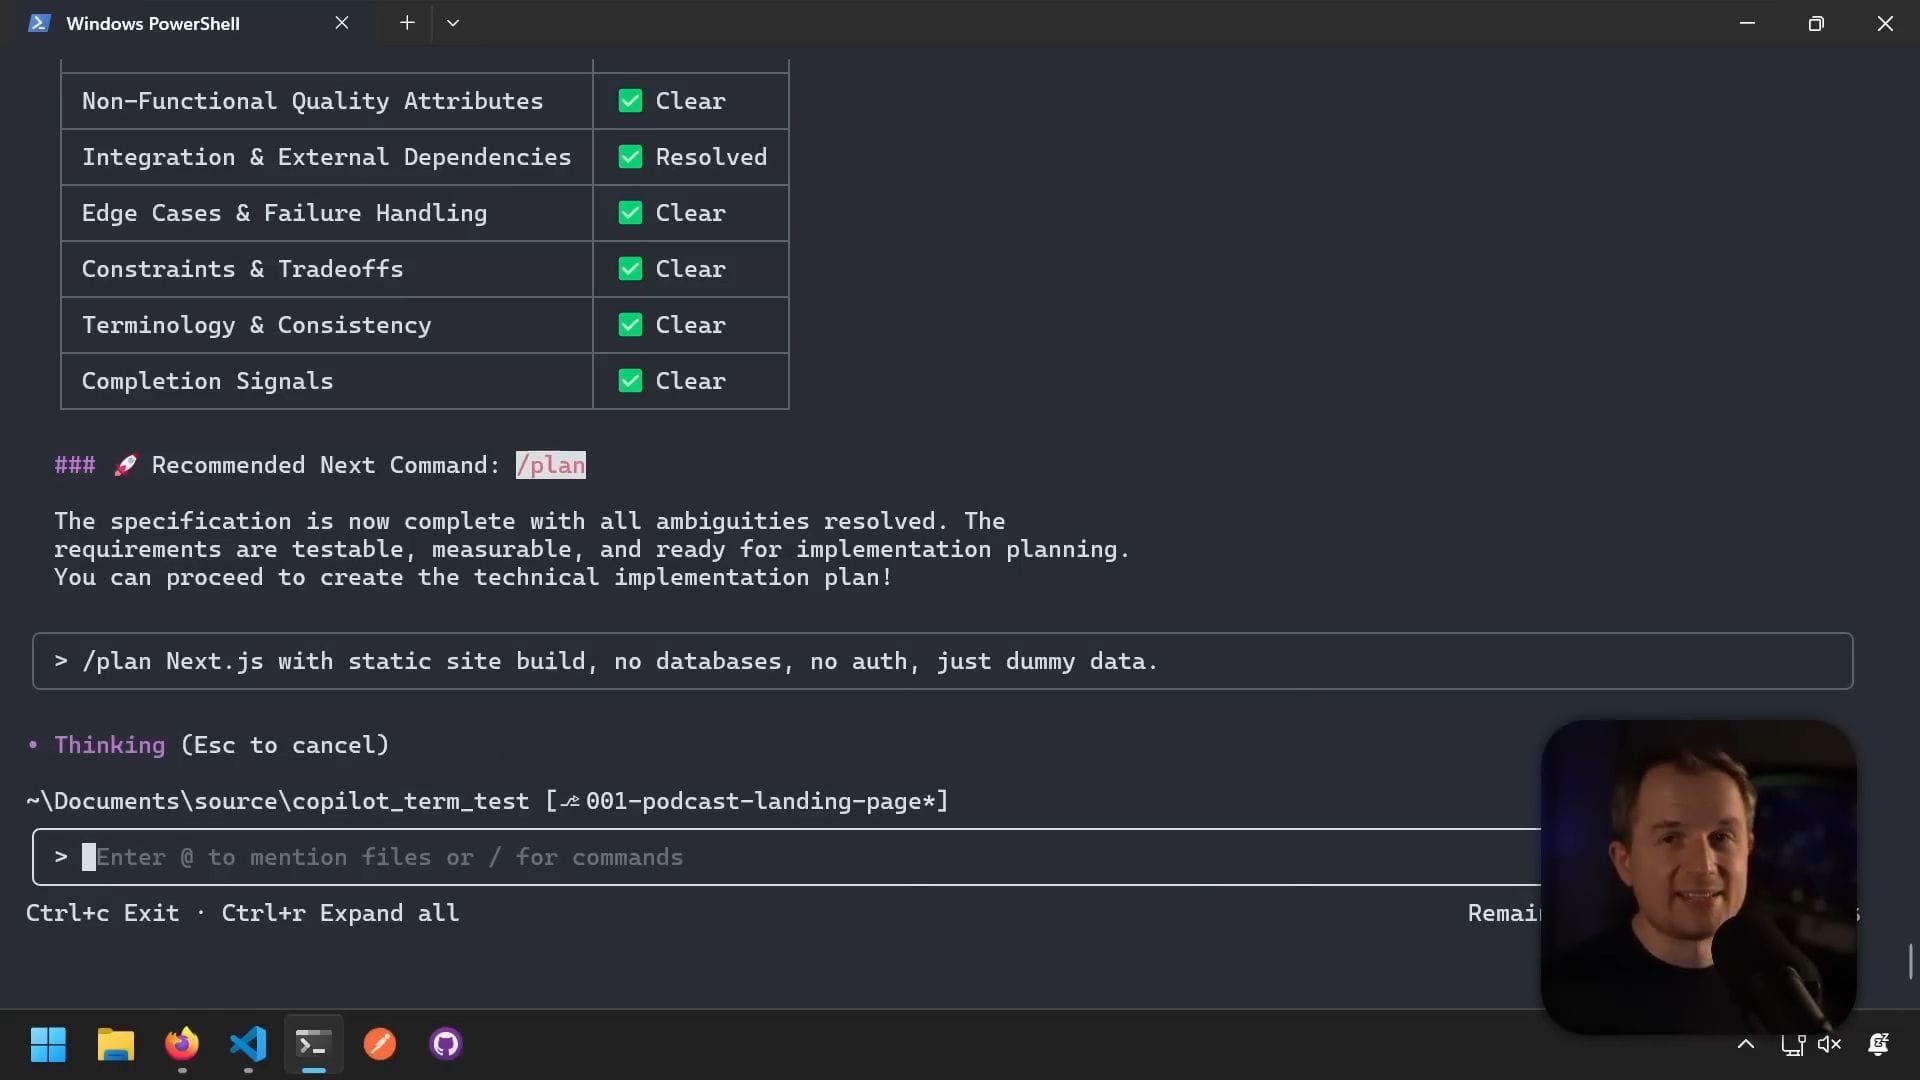The width and height of the screenshot is (1920, 1080).
Task: Open Visual Studio Code from taskbar
Action: pyautogui.click(x=248, y=1044)
